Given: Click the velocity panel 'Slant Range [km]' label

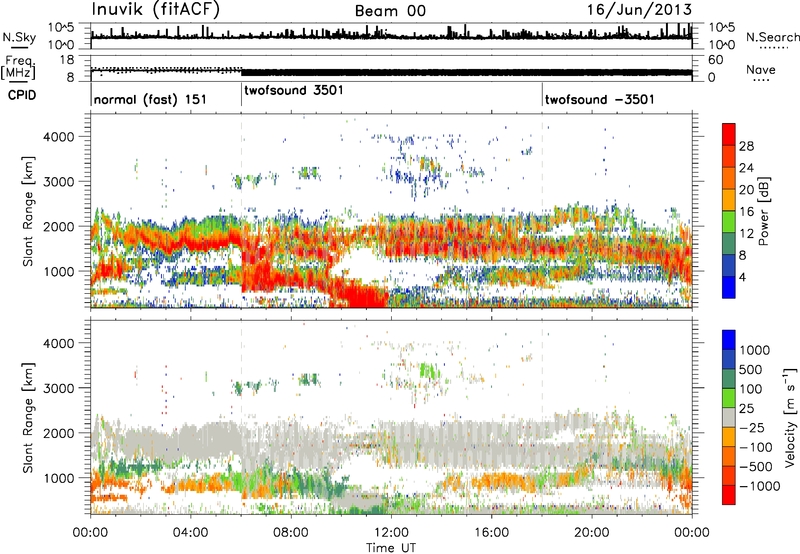Looking at the screenshot, I should [x=28, y=417].
